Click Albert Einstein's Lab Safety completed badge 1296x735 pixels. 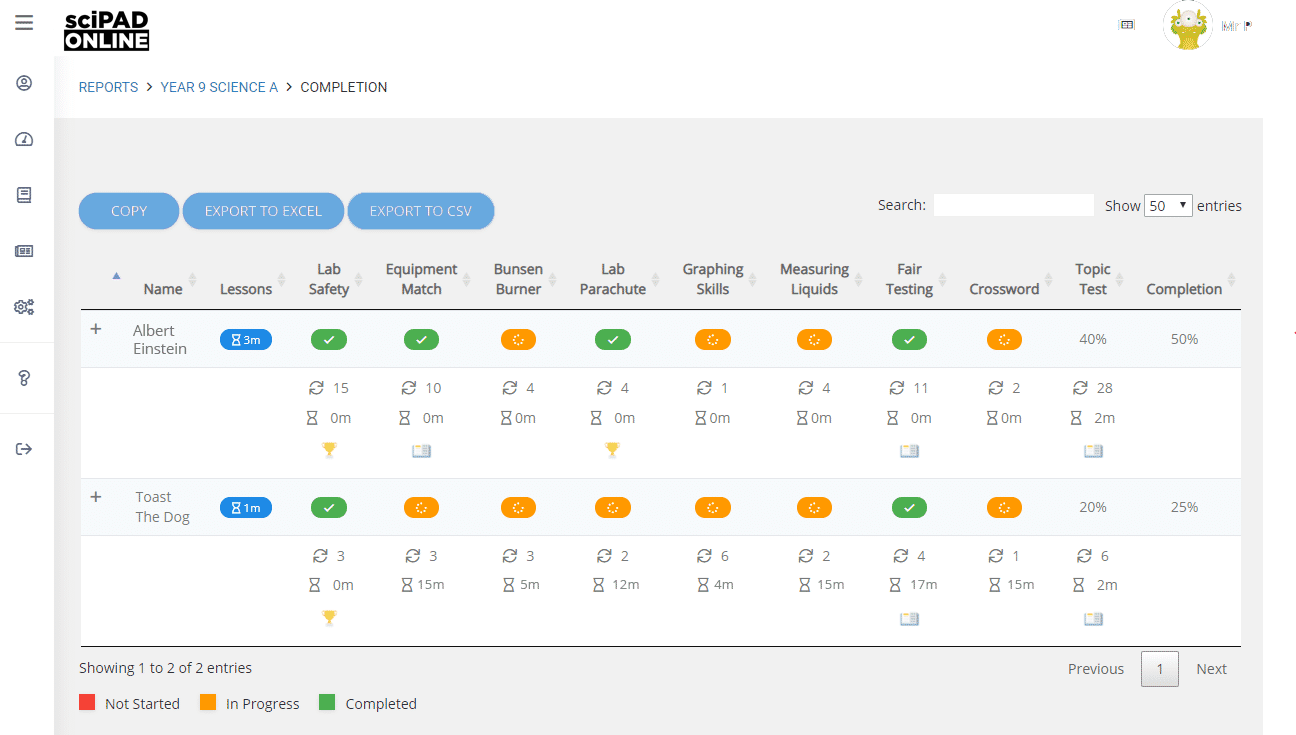[x=329, y=340]
